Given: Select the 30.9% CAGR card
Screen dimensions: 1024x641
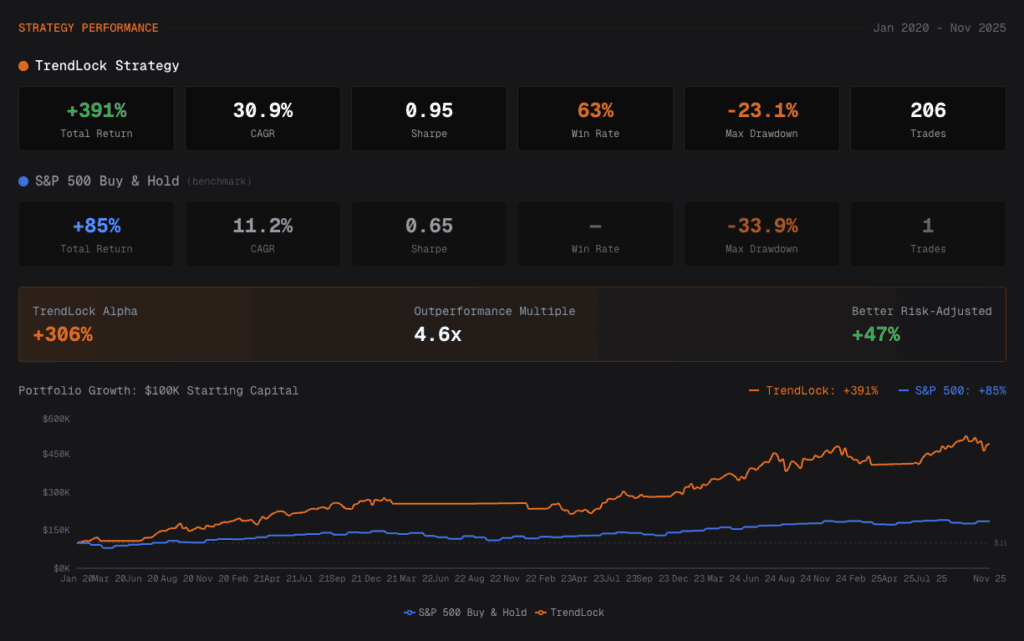Looking at the screenshot, I should point(262,118).
